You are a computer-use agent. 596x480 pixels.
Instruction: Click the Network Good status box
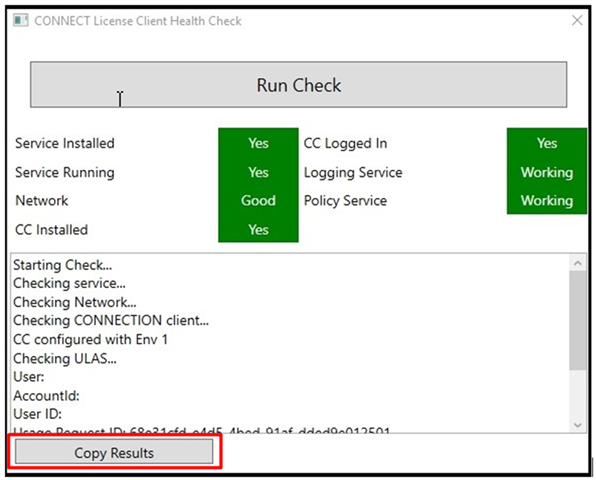point(258,200)
